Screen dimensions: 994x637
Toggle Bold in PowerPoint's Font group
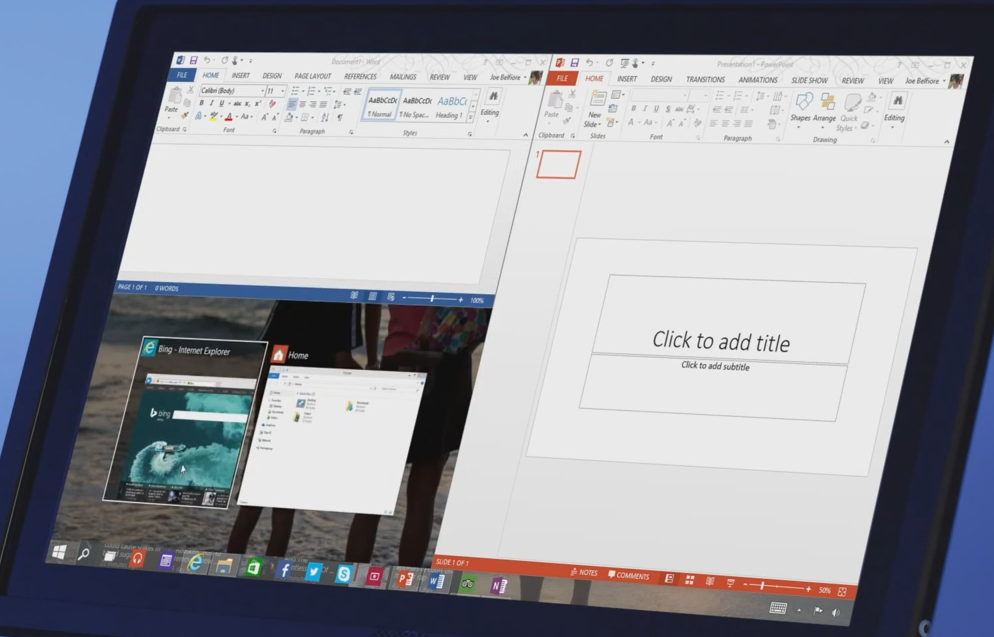tap(633, 108)
